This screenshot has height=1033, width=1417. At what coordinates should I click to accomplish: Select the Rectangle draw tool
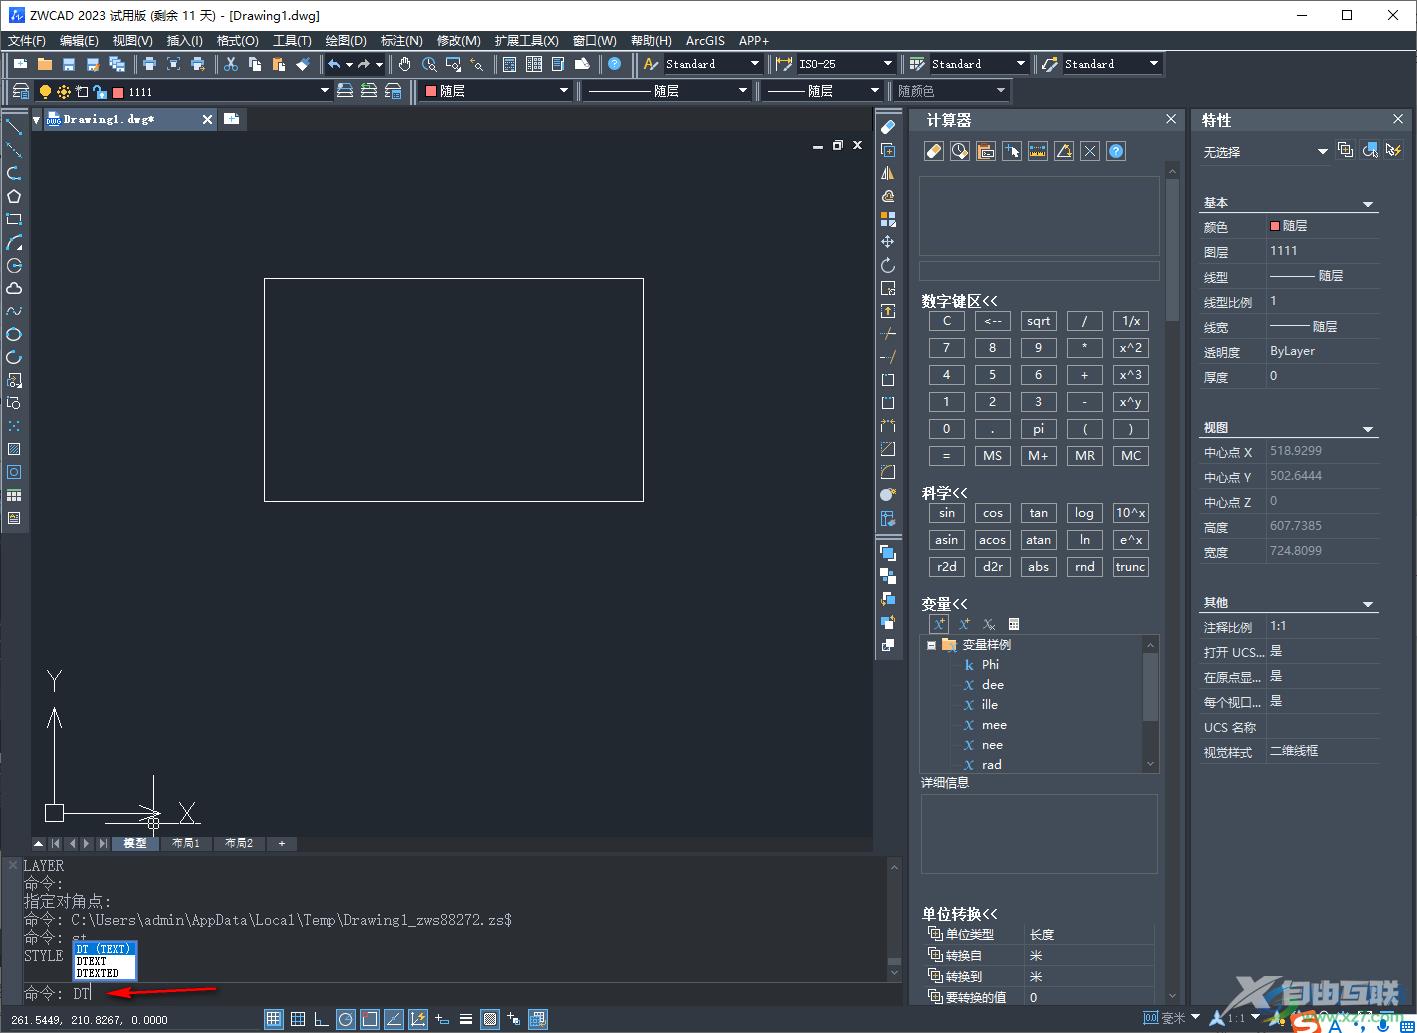tap(14, 219)
